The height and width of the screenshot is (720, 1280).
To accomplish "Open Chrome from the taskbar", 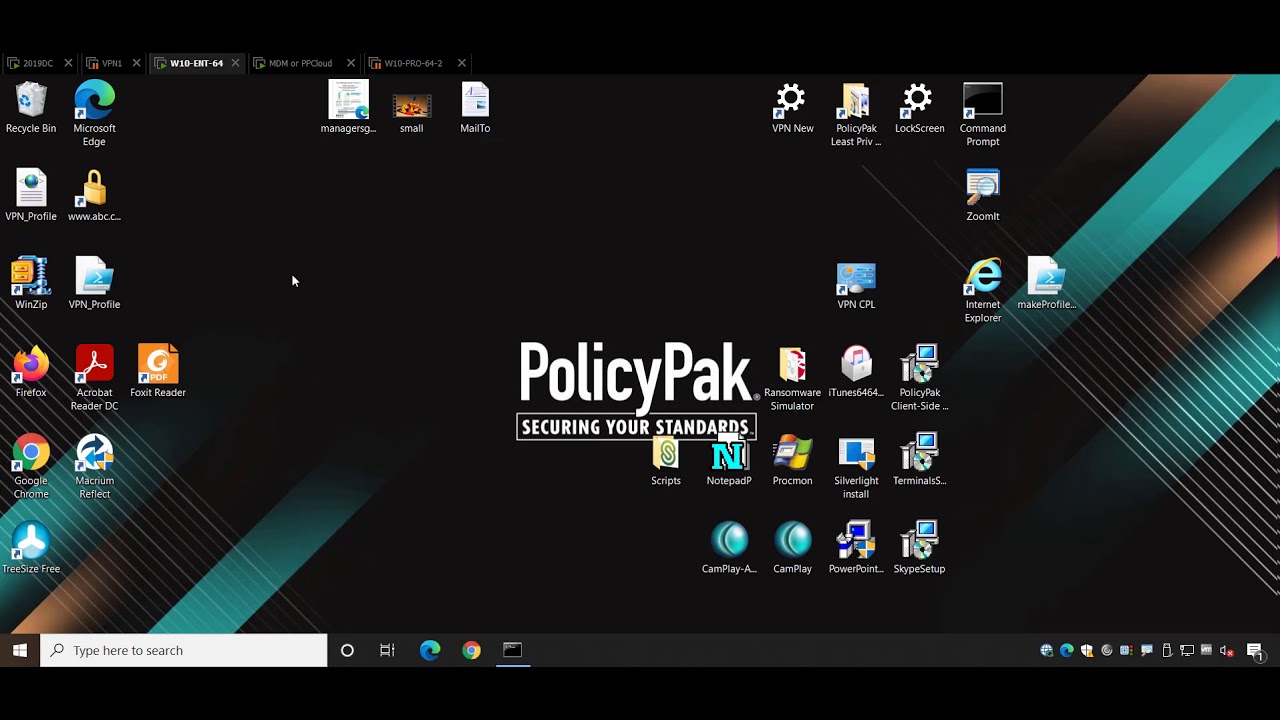I will [x=471, y=650].
